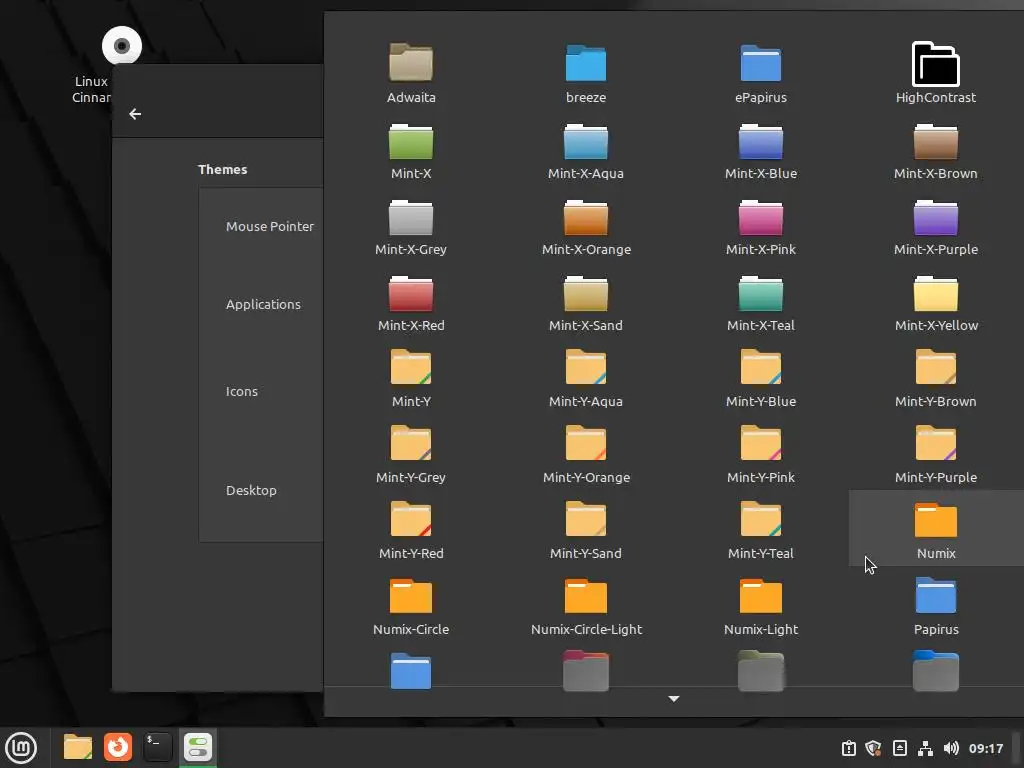Choose the Mint-Y-Red icon theme

click(x=411, y=529)
